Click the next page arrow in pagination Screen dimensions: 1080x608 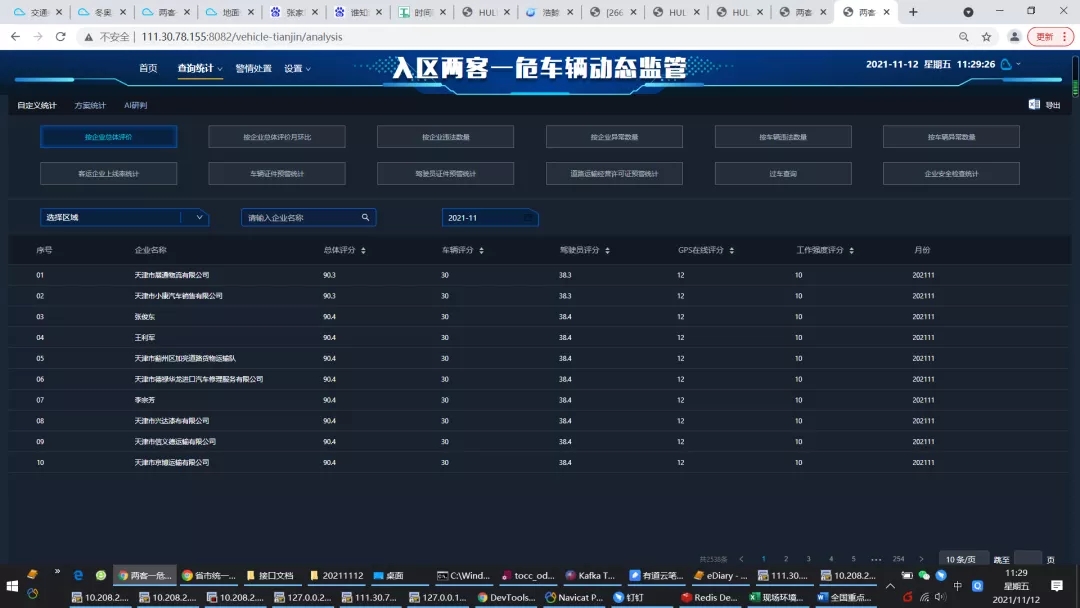click(922, 559)
